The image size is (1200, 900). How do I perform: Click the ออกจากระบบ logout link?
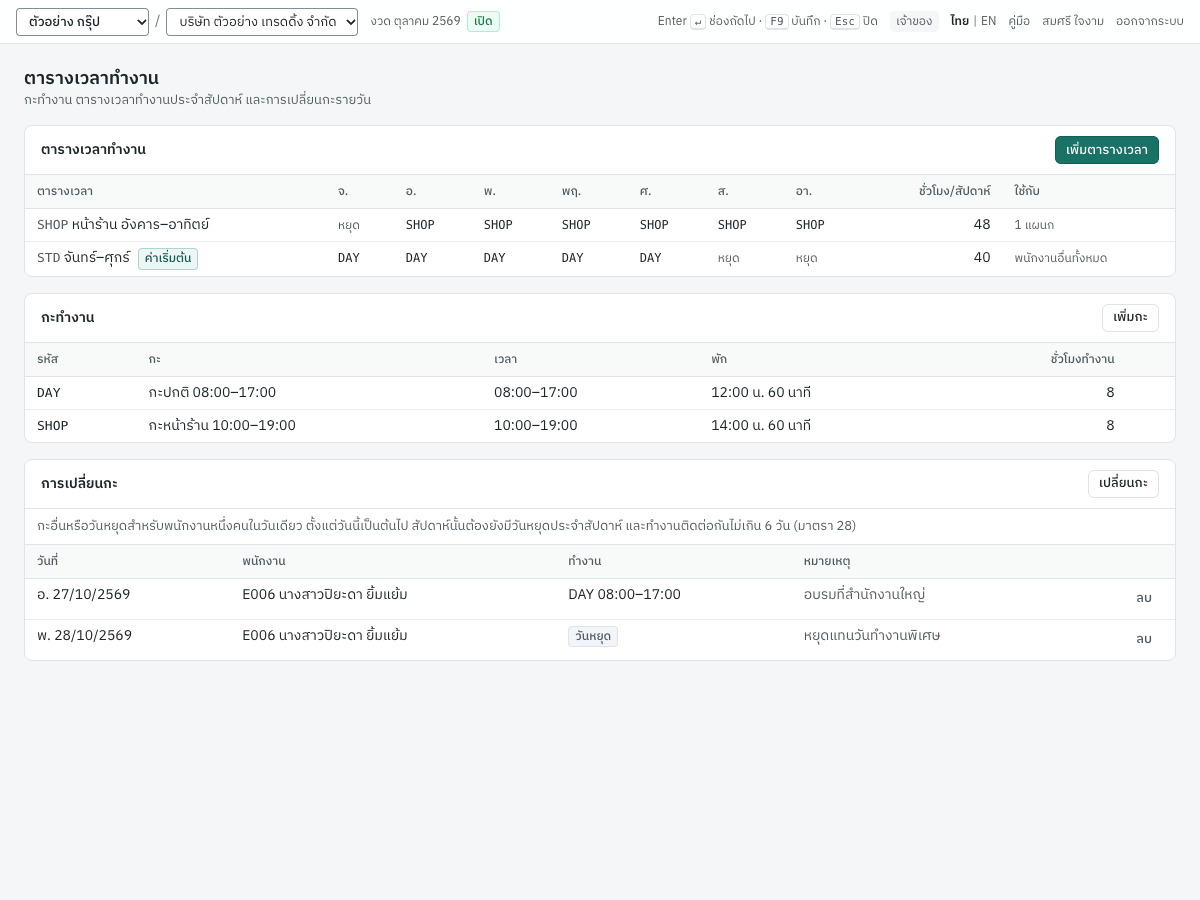click(x=1150, y=21)
